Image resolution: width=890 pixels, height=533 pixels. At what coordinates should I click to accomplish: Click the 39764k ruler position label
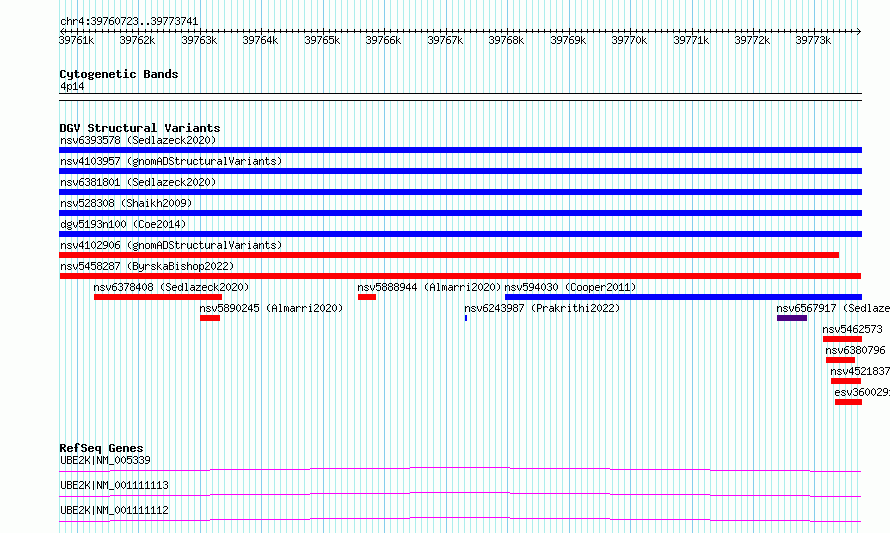click(x=261, y=40)
